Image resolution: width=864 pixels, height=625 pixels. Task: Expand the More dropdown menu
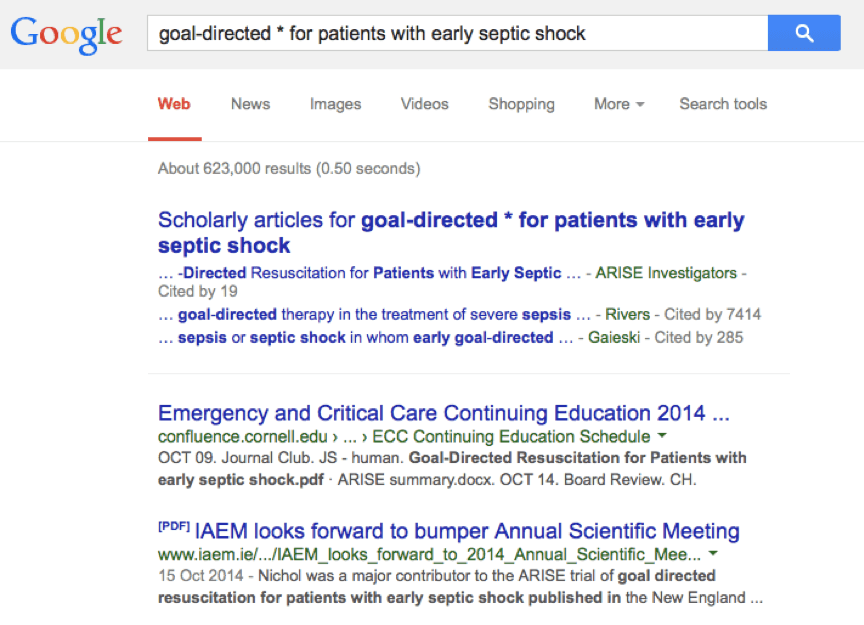coord(619,104)
